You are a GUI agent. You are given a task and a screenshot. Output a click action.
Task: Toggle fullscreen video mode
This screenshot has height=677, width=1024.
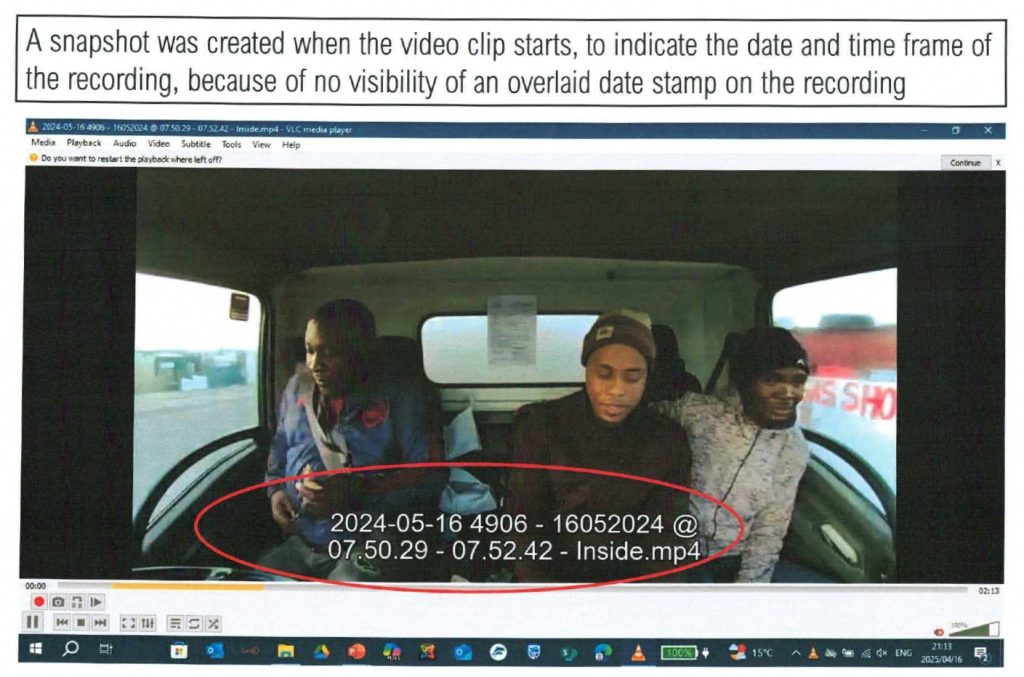coord(128,623)
